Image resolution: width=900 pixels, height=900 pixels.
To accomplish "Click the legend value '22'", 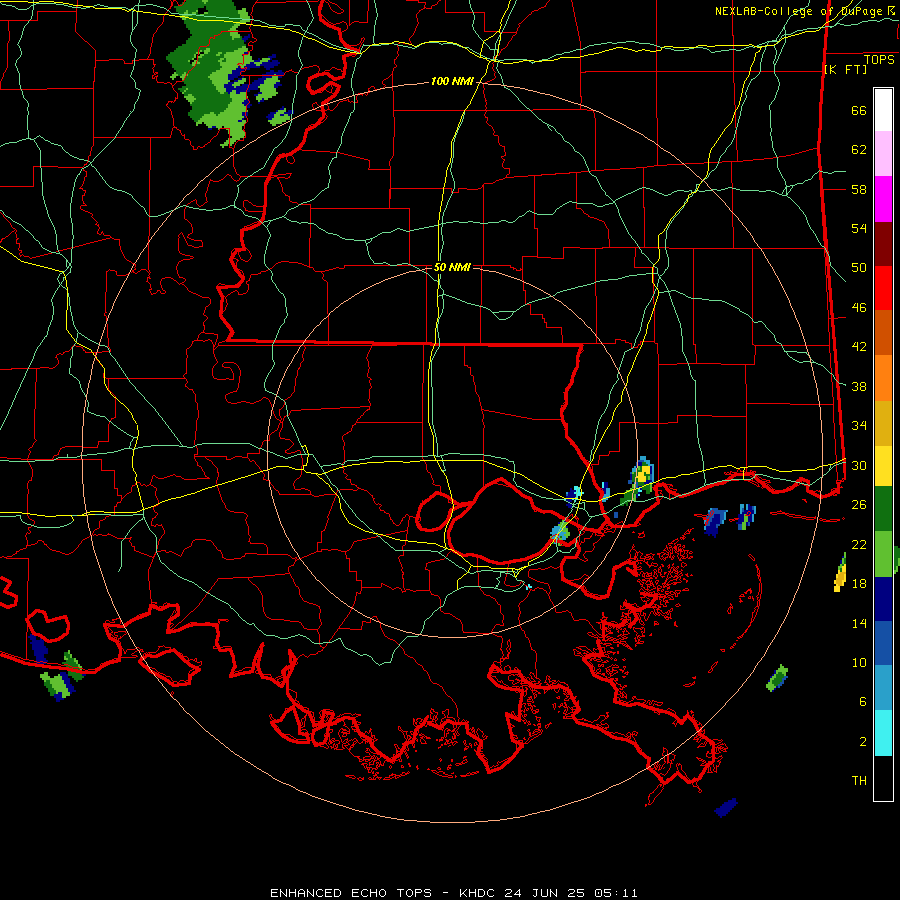I will point(859,544).
